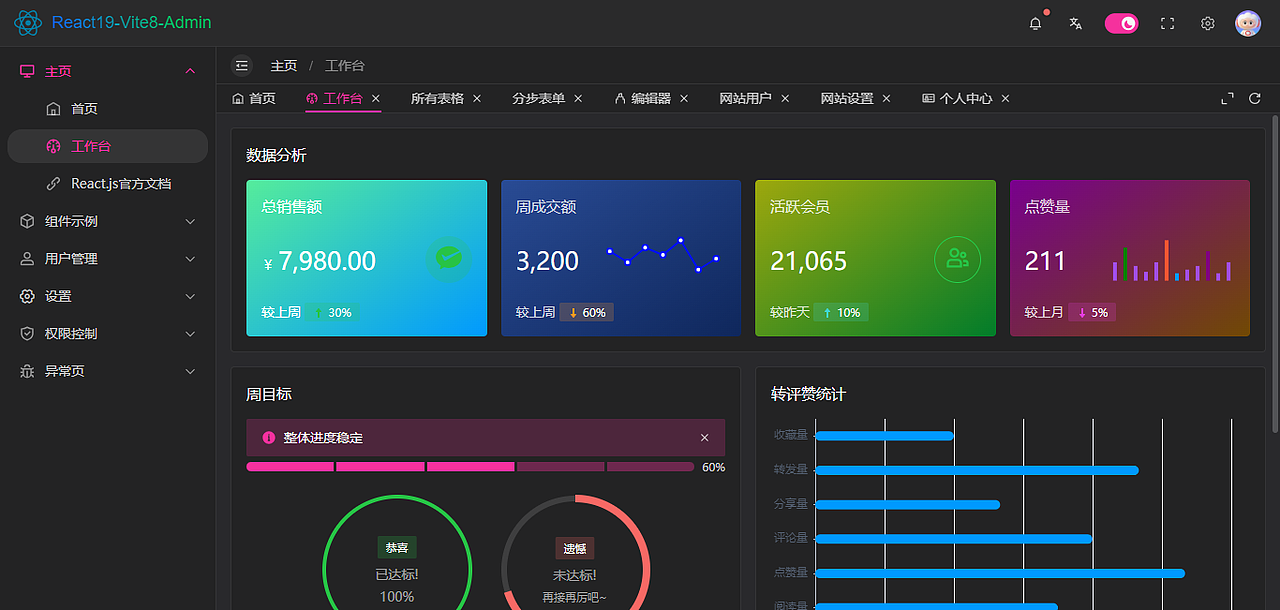Open the language translation menu

point(1075,23)
